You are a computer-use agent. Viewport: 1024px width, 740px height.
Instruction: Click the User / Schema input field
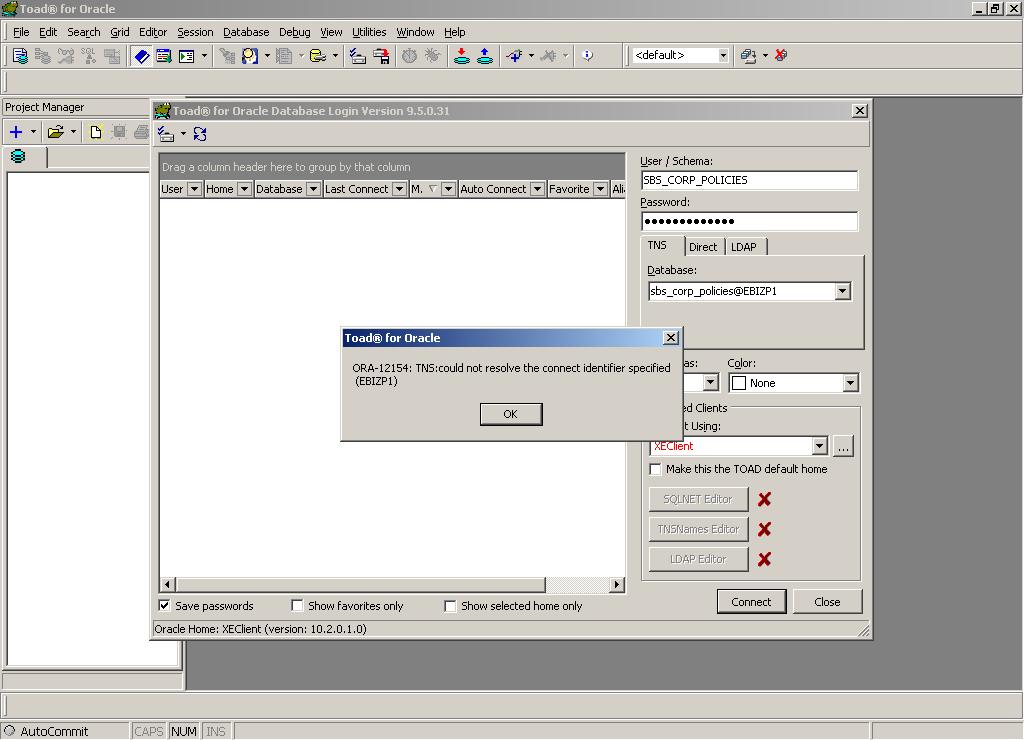[x=749, y=180]
